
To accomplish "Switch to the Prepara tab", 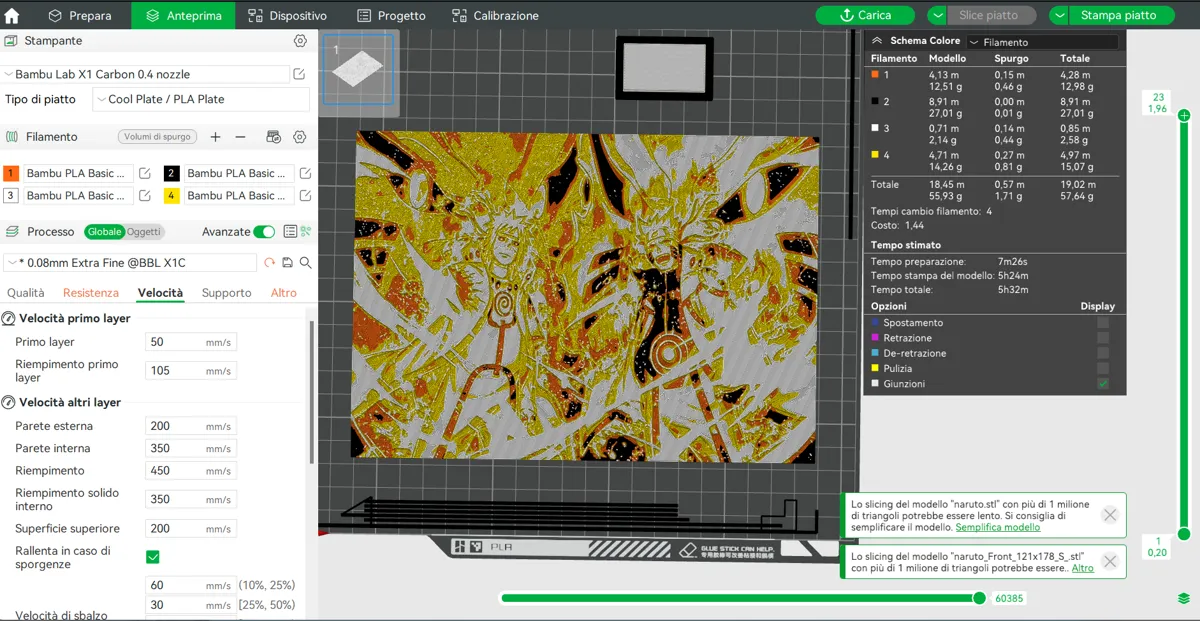I will (79, 15).
